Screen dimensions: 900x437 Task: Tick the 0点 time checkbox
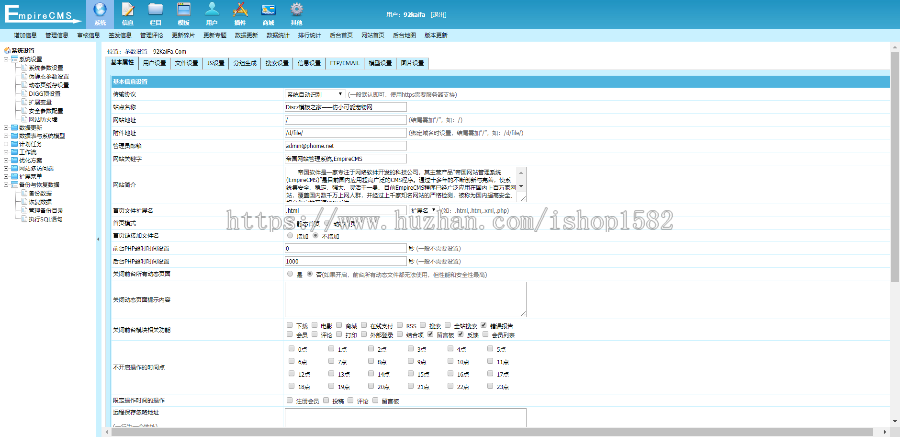click(292, 349)
